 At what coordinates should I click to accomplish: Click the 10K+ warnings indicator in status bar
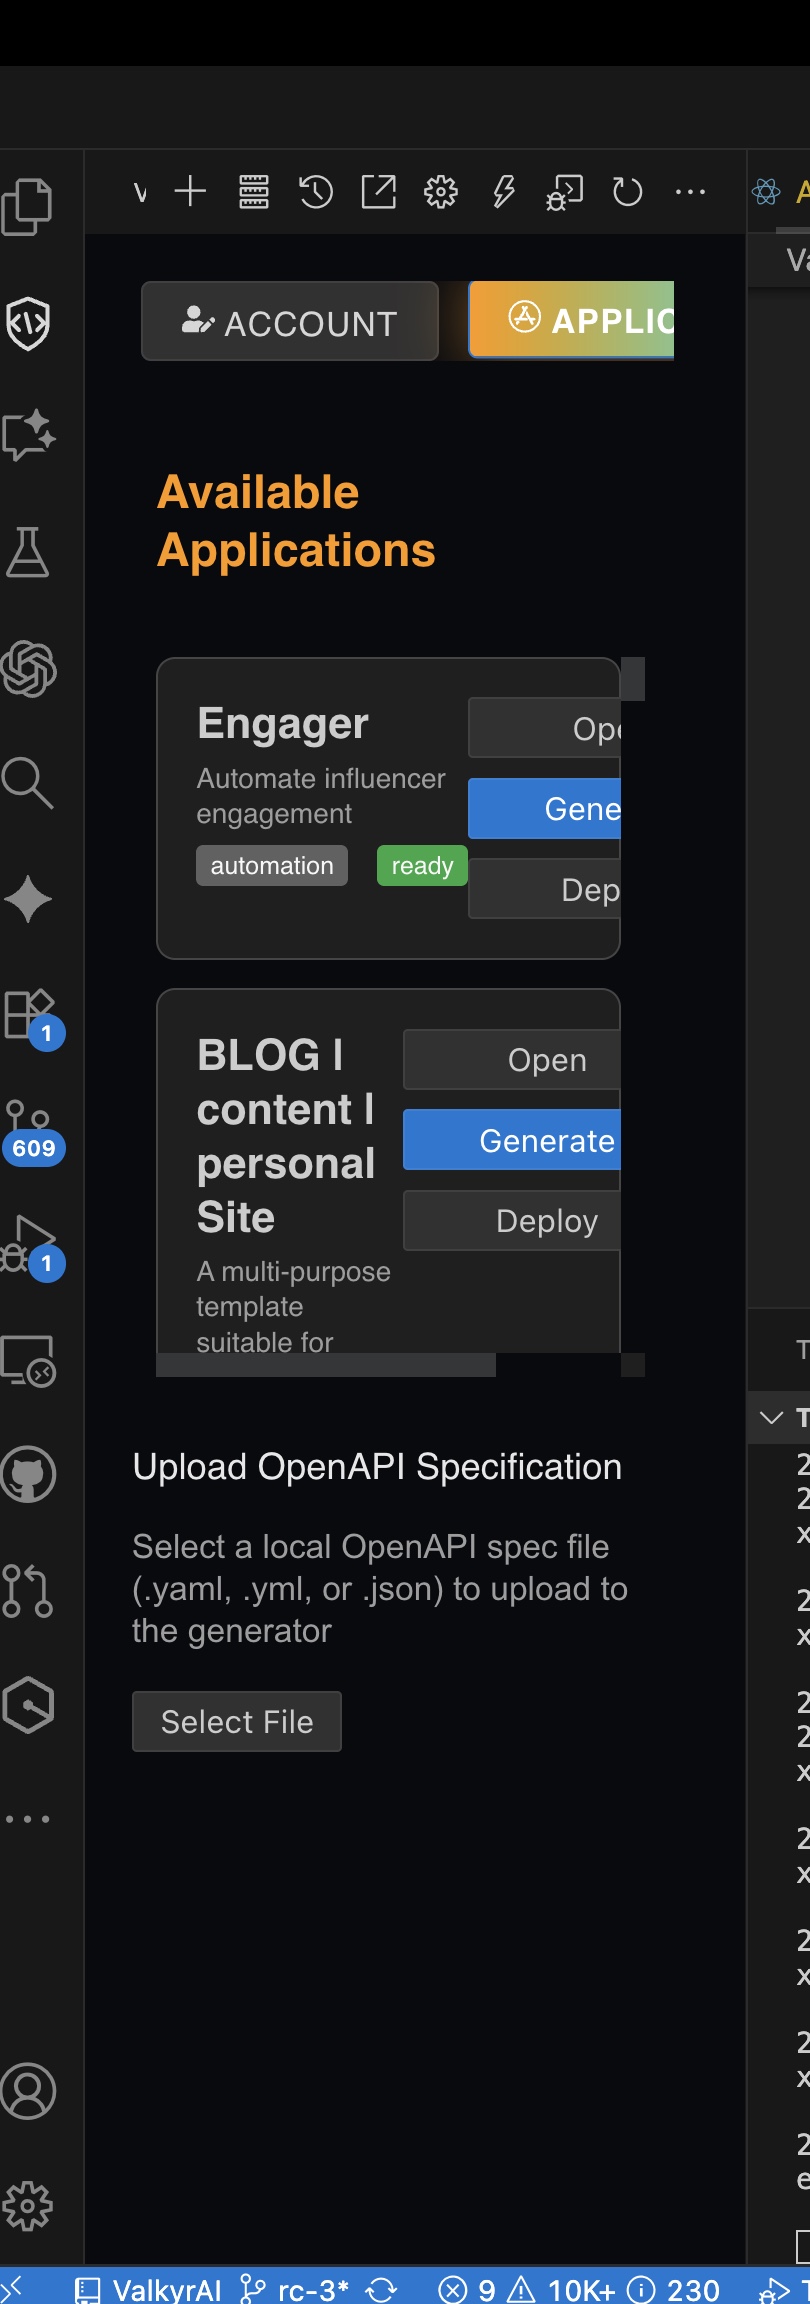tap(562, 2290)
